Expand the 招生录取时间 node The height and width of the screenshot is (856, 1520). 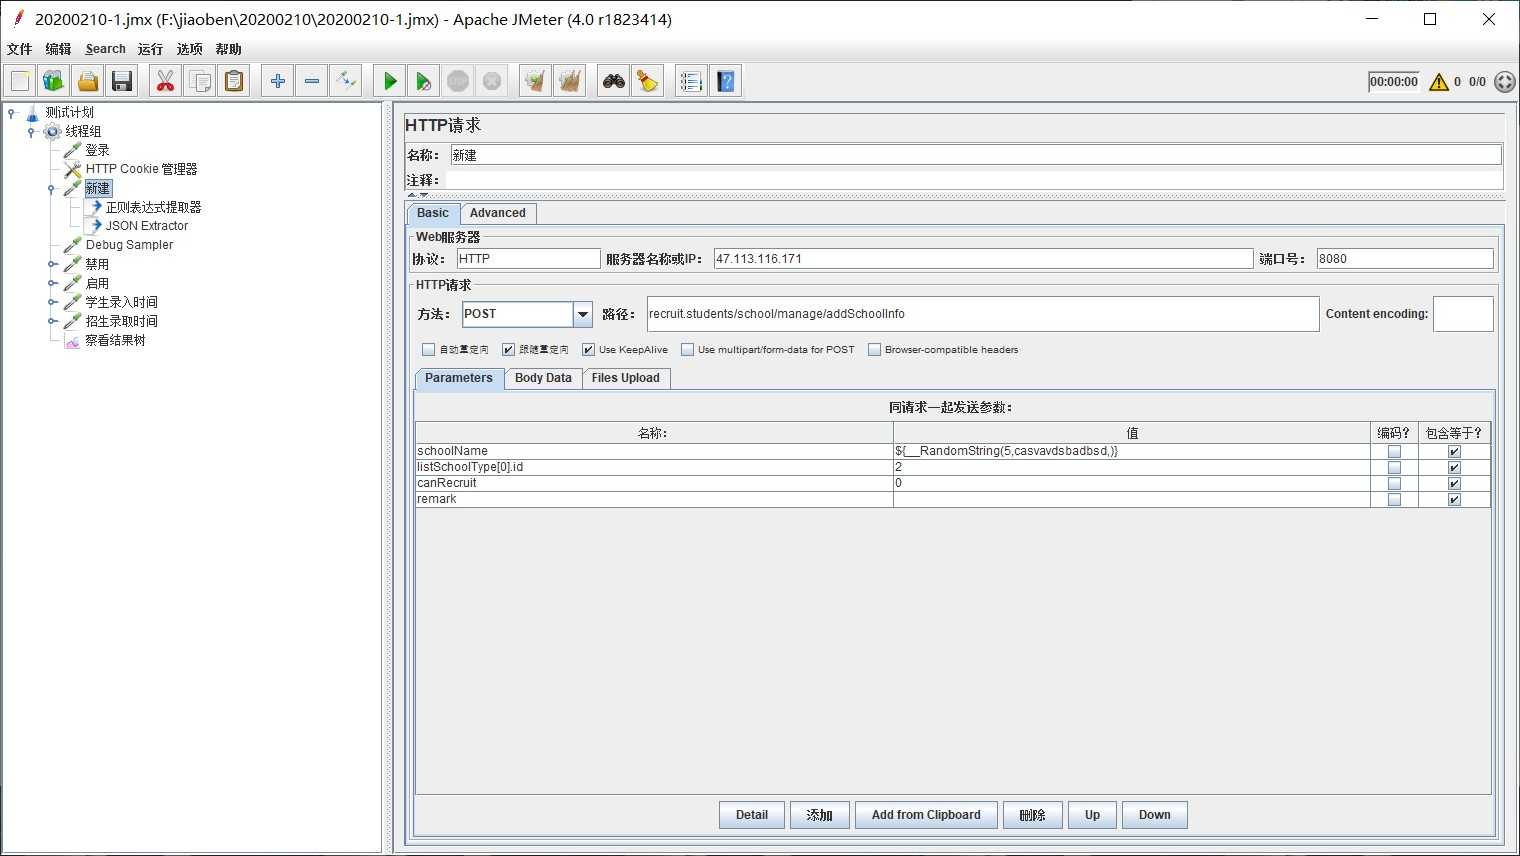52,321
